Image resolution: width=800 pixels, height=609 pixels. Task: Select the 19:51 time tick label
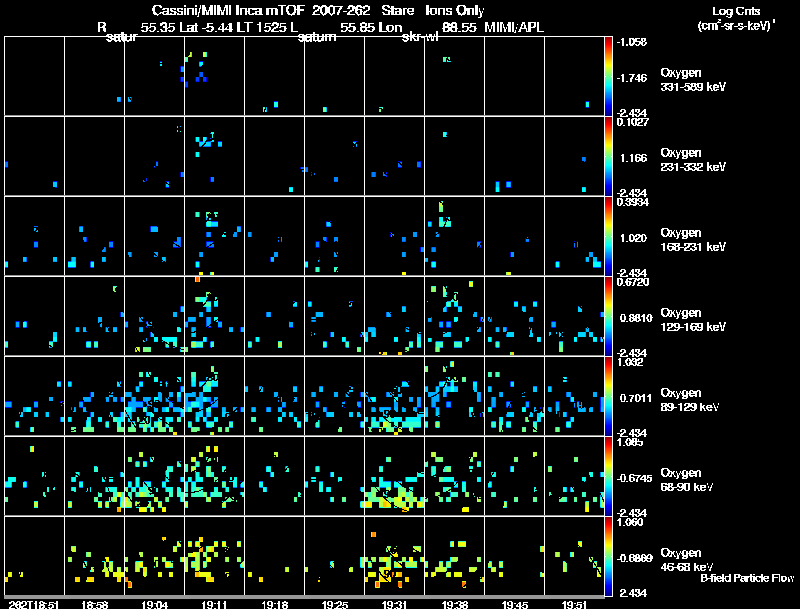(x=574, y=604)
